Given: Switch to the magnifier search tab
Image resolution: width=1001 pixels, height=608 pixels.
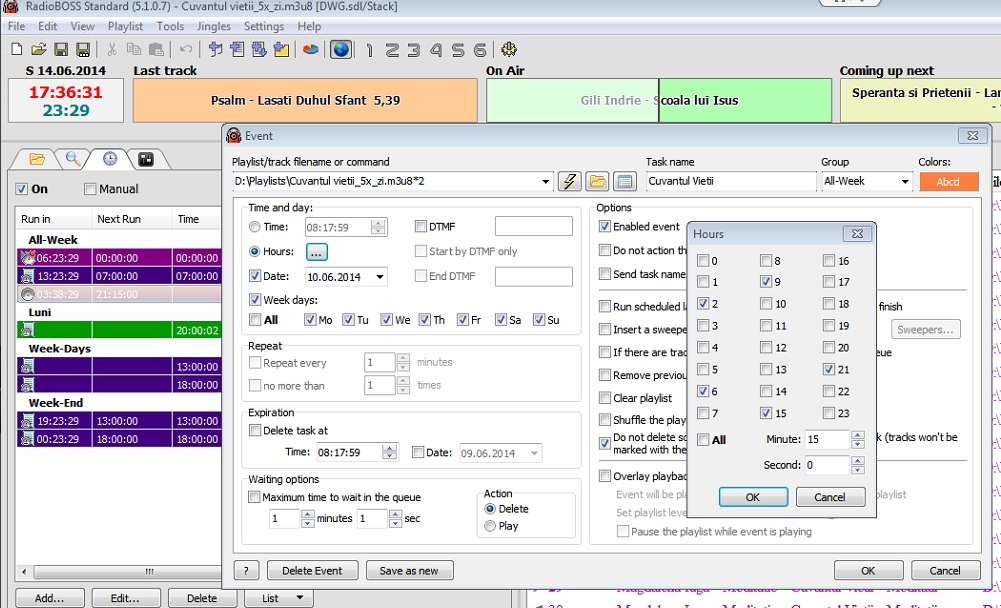Looking at the screenshot, I should click(x=73, y=158).
